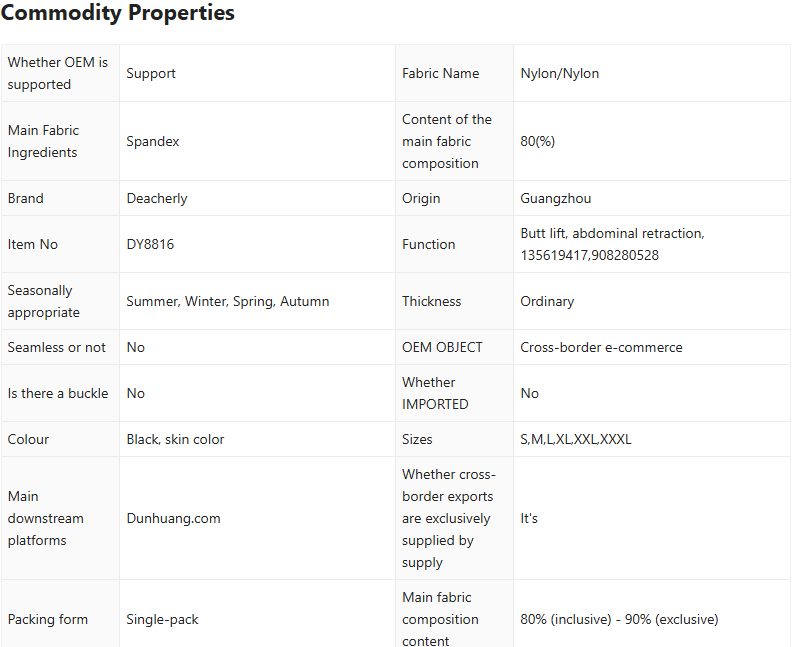Click the Single-pack packing form value
Screen dimensions: 800x647
(x=162, y=619)
